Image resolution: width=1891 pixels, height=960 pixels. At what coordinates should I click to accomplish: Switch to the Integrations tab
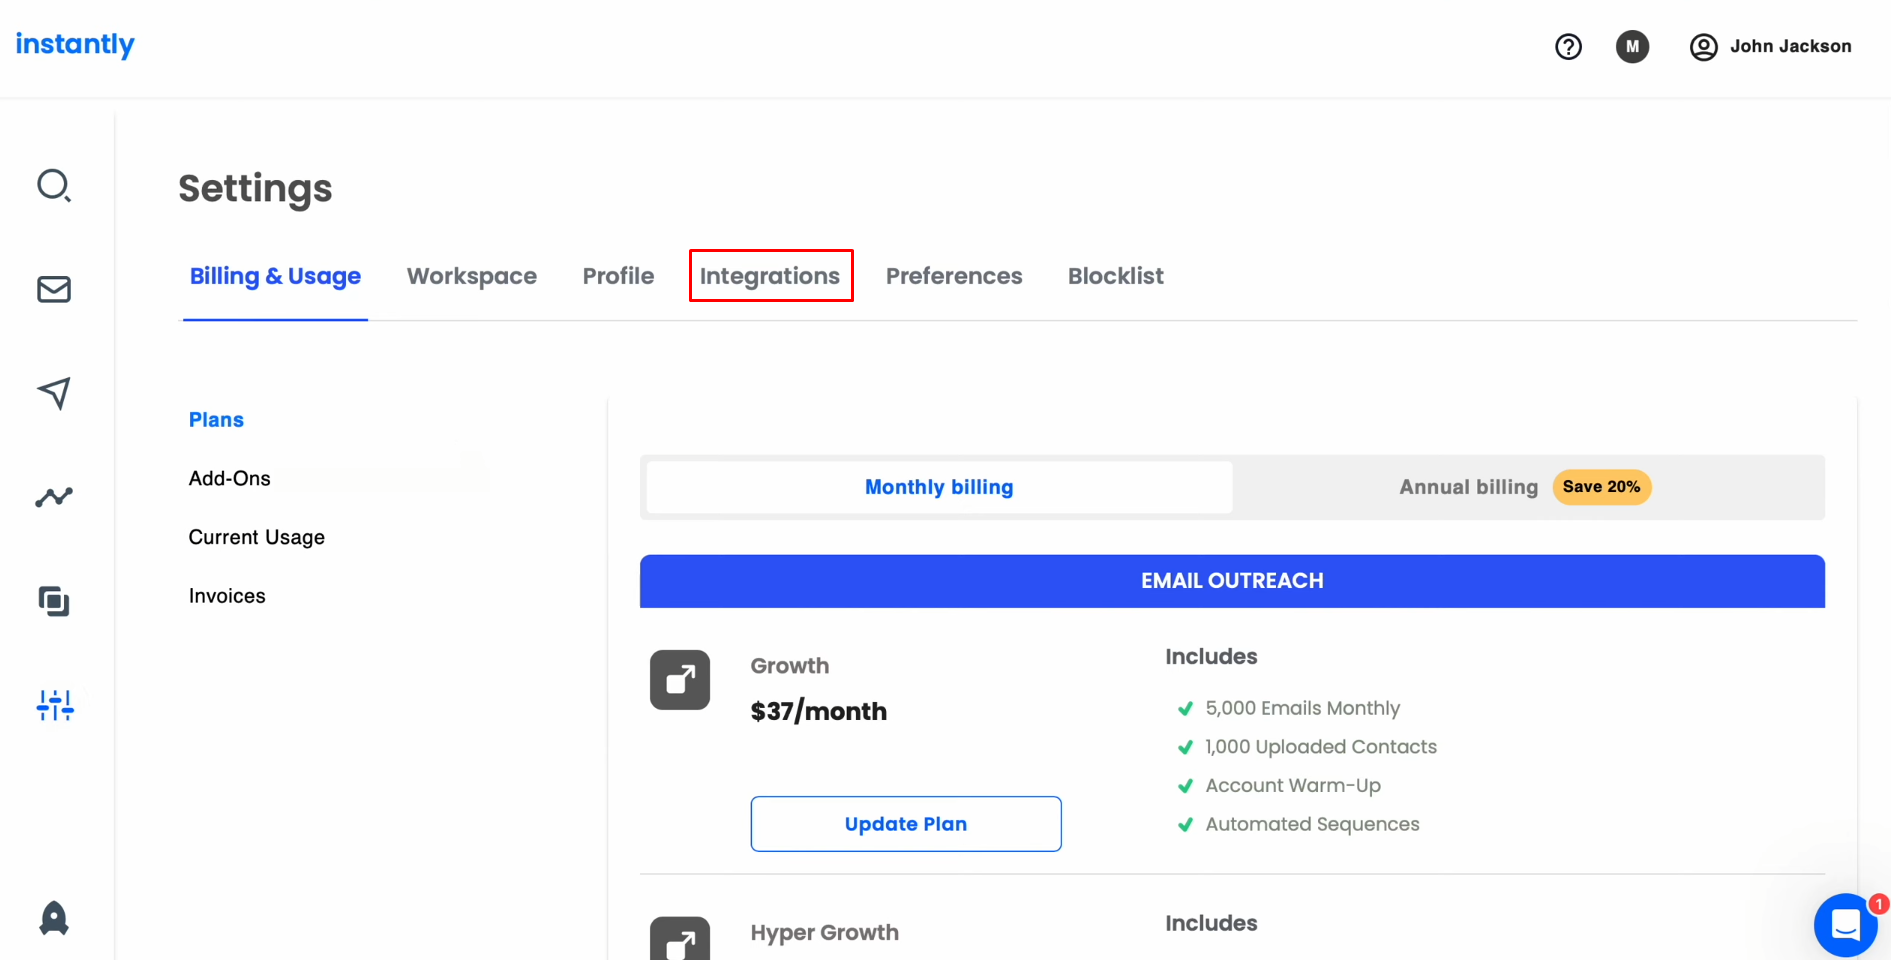point(770,276)
